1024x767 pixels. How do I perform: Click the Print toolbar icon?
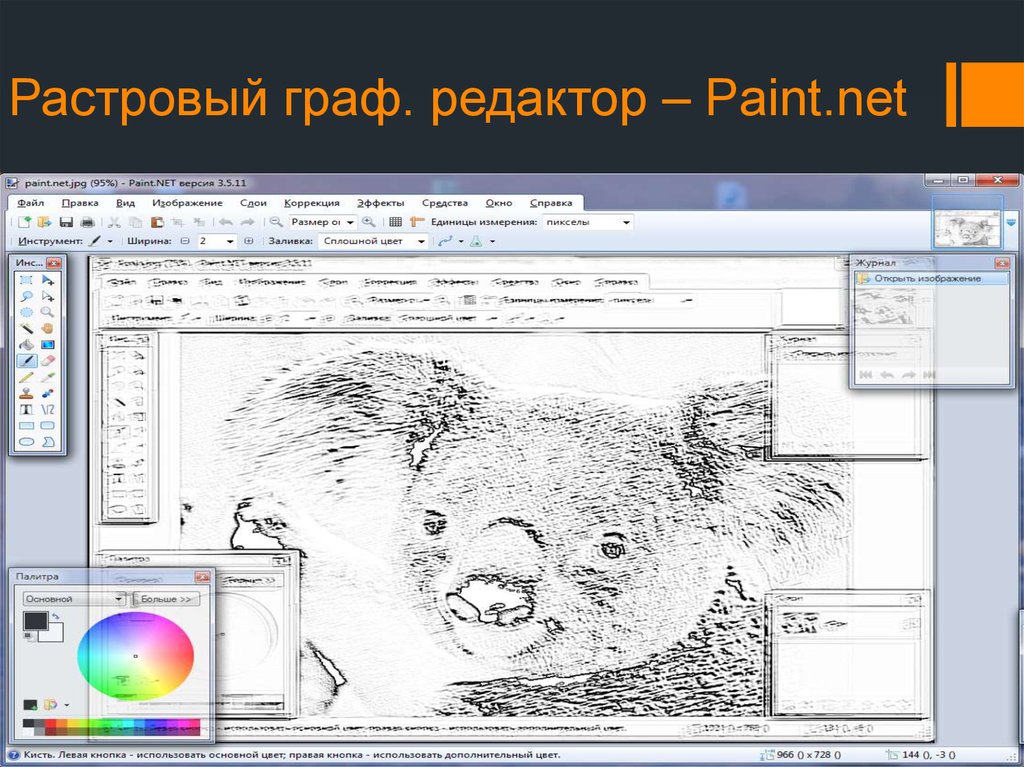click(87, 222)
